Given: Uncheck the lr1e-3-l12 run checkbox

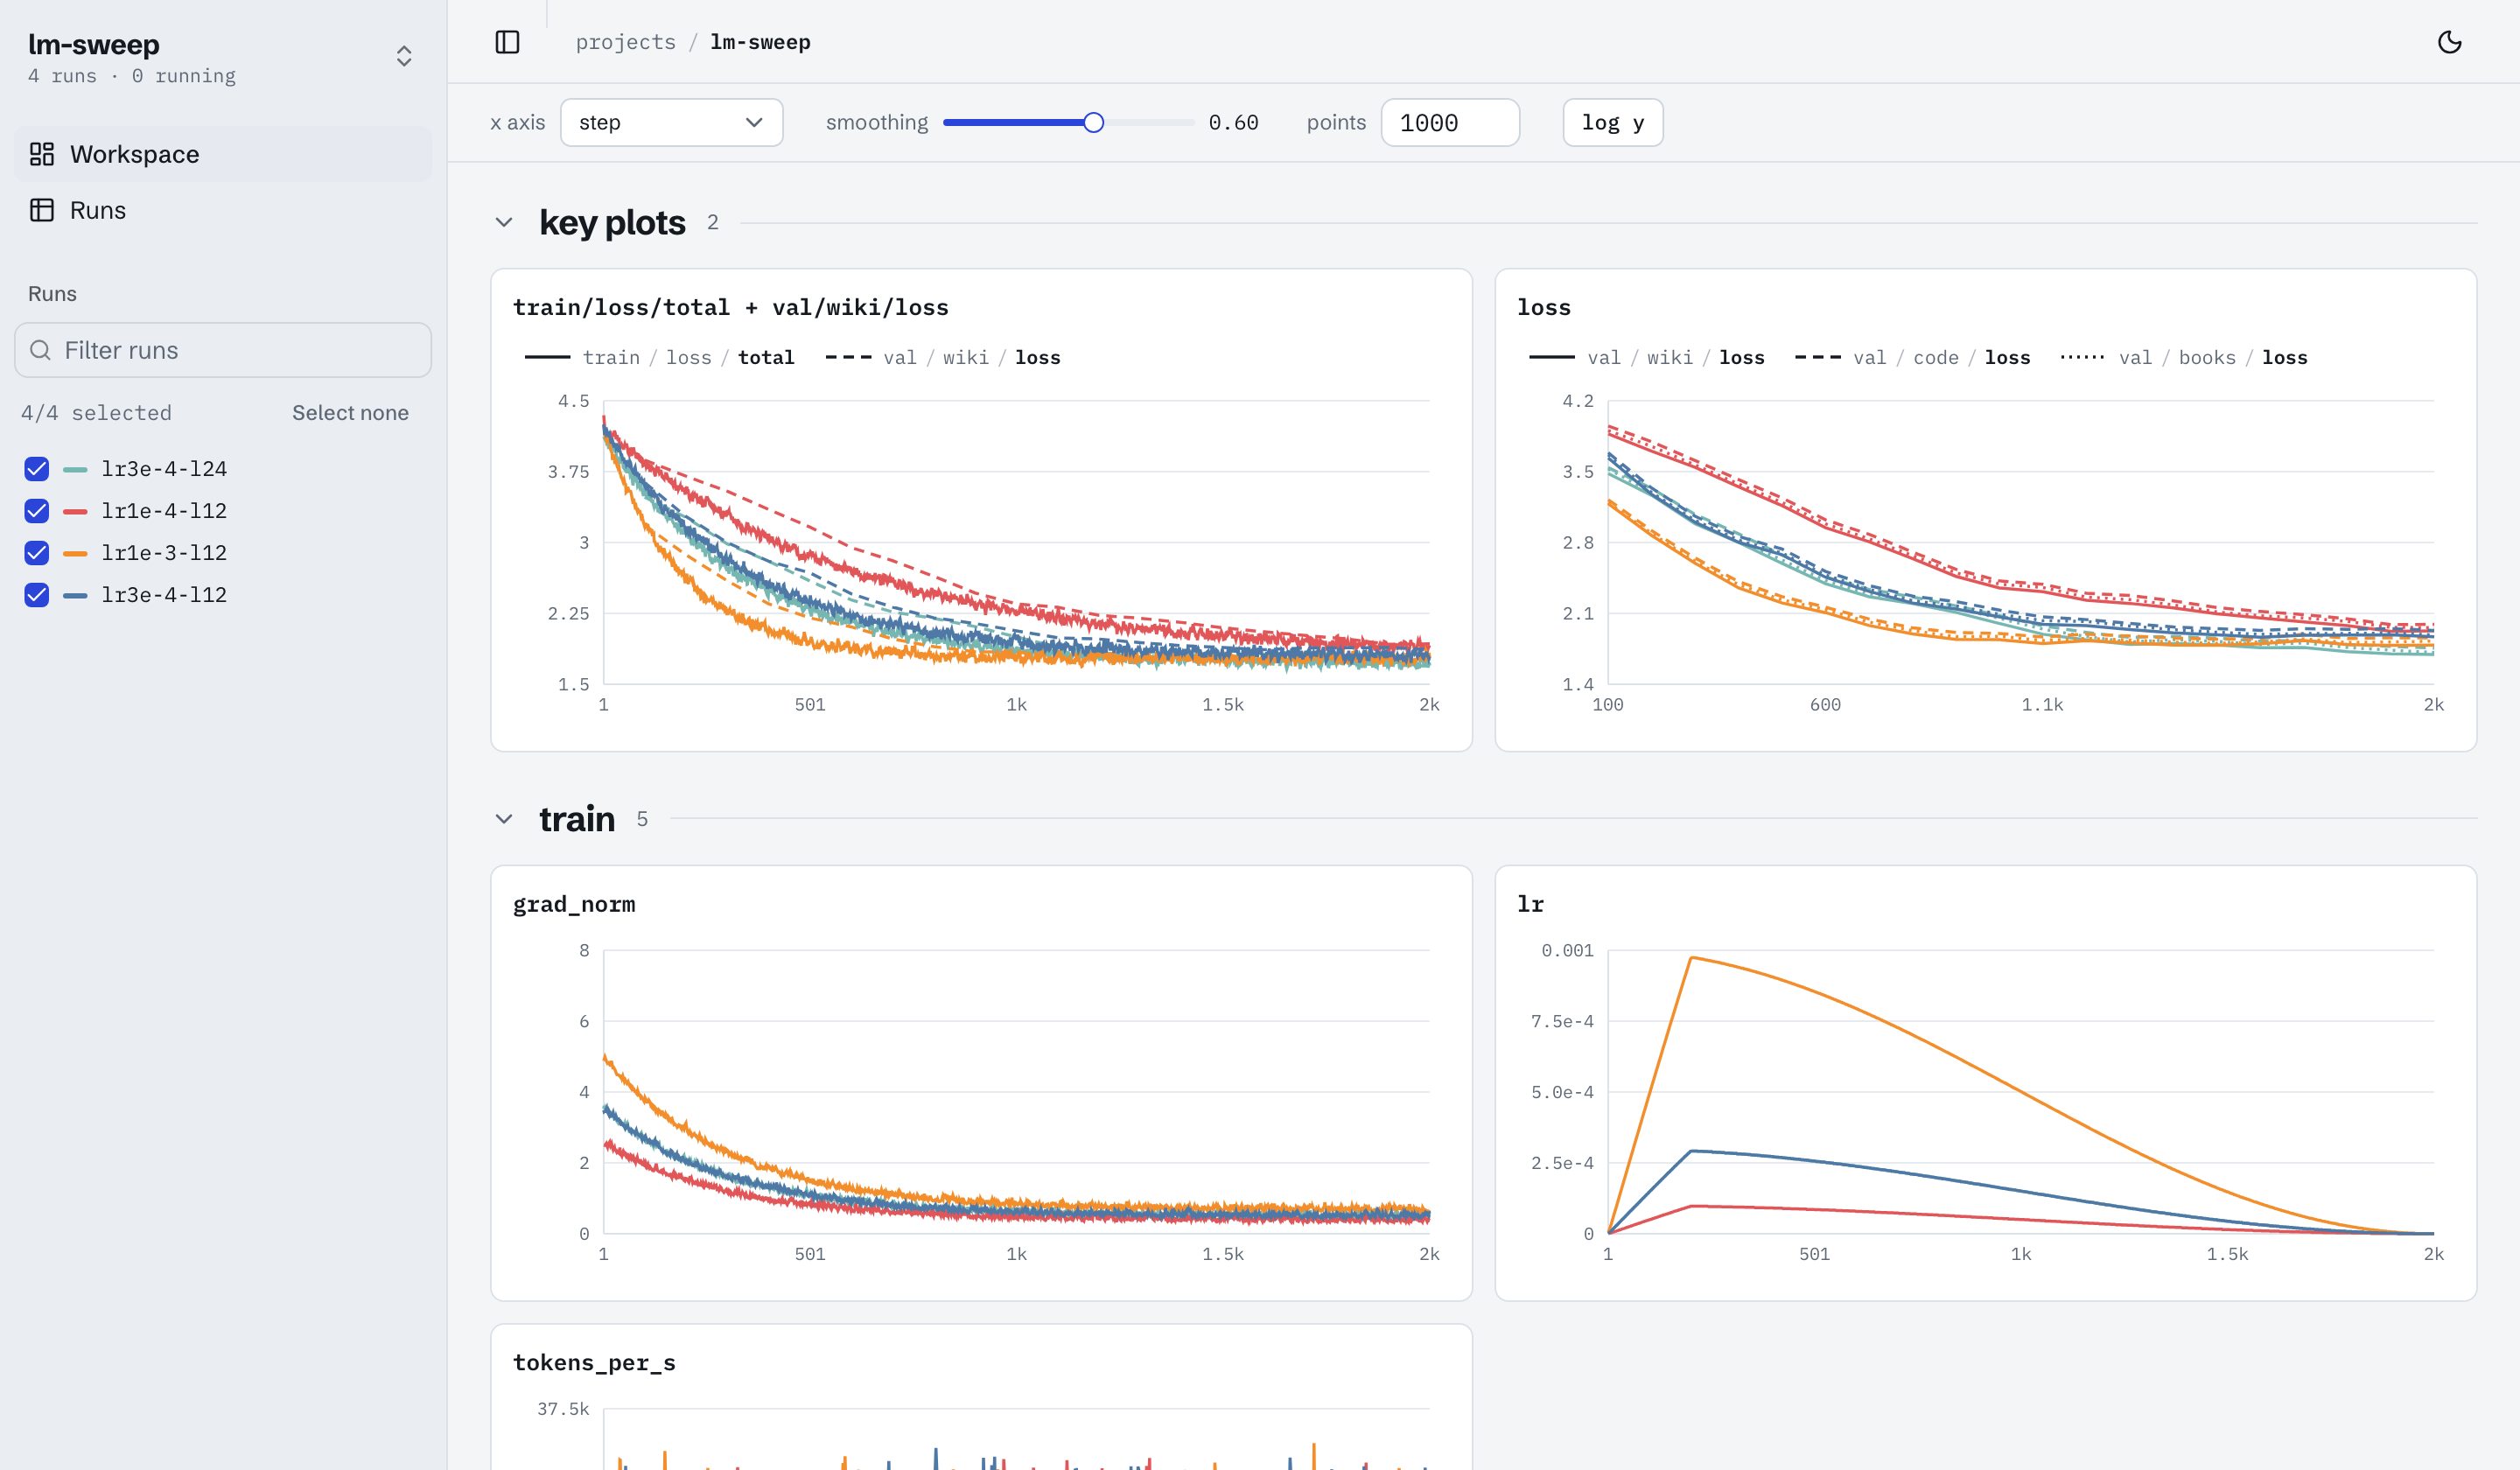Looking at the screenshot, I should point(37,553).
